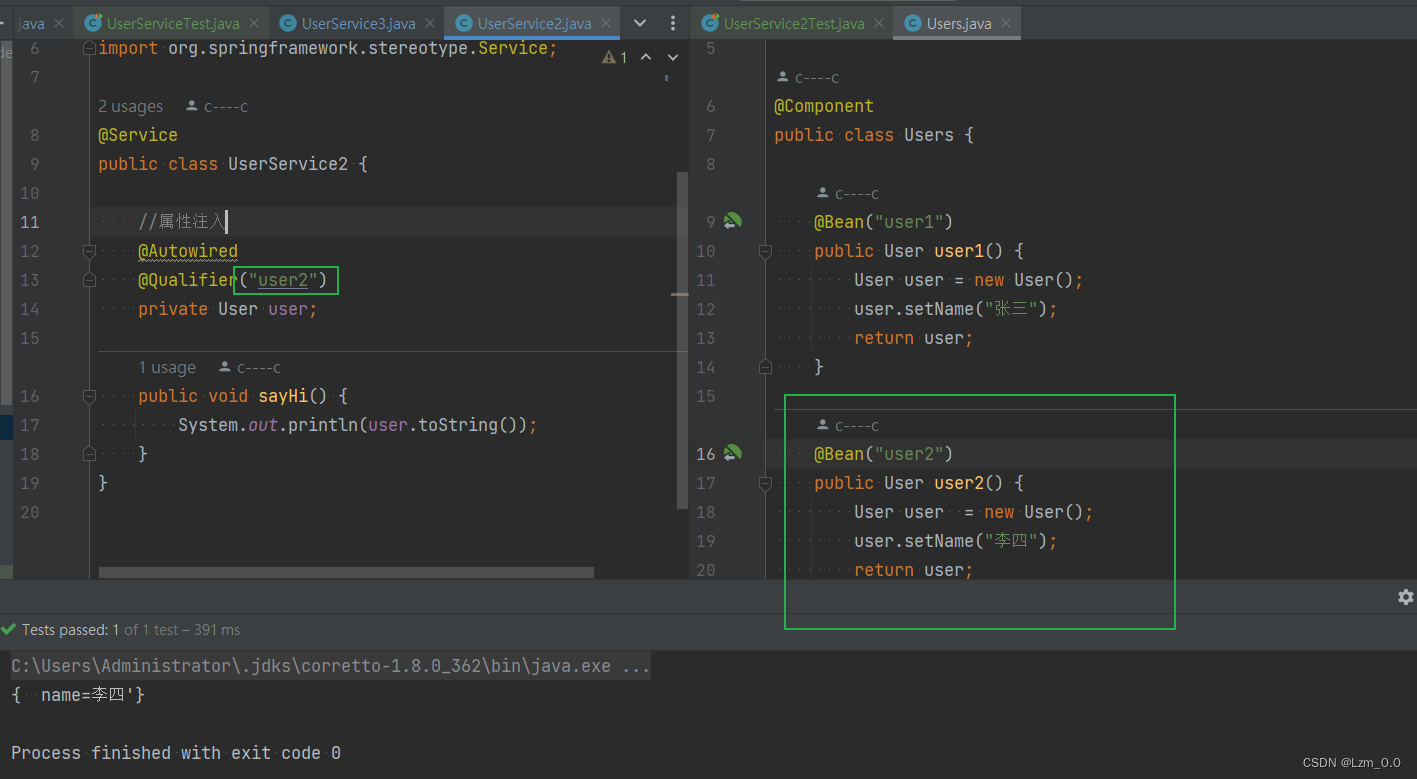Click 'Process finished with exit code 0'
The image size is (1417, 779).
tap(176, 753)
